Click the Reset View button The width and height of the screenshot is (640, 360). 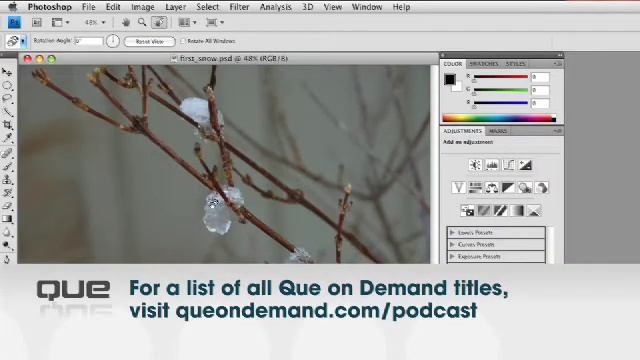150,42
